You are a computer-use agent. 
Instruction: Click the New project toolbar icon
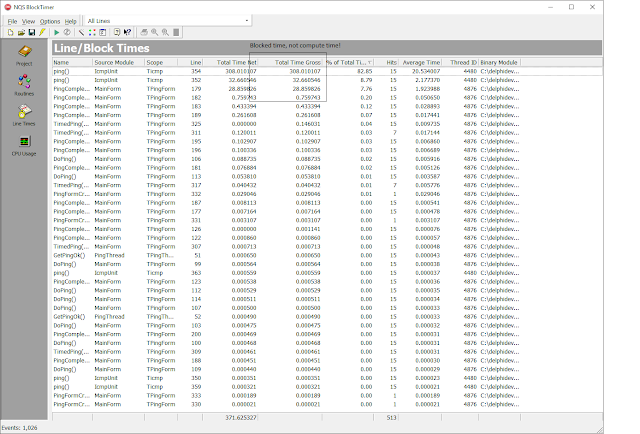(x=11, y=32)
